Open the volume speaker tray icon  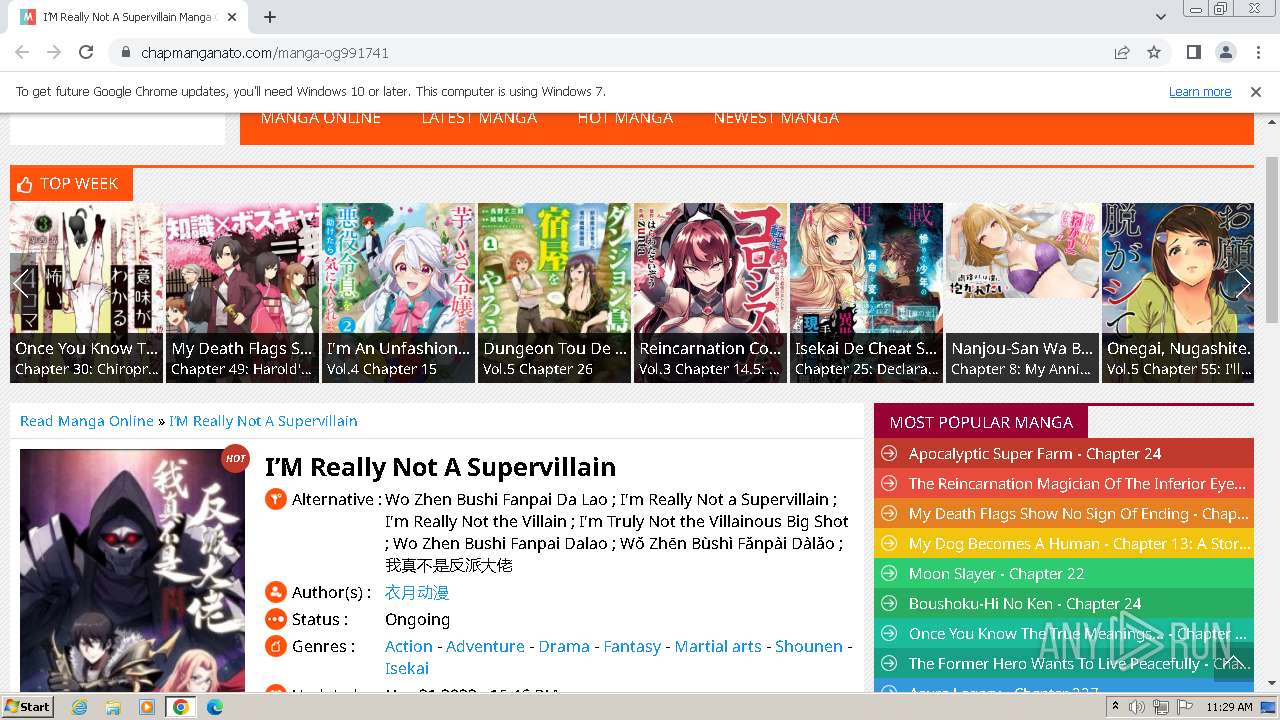tap(1137, 707)
